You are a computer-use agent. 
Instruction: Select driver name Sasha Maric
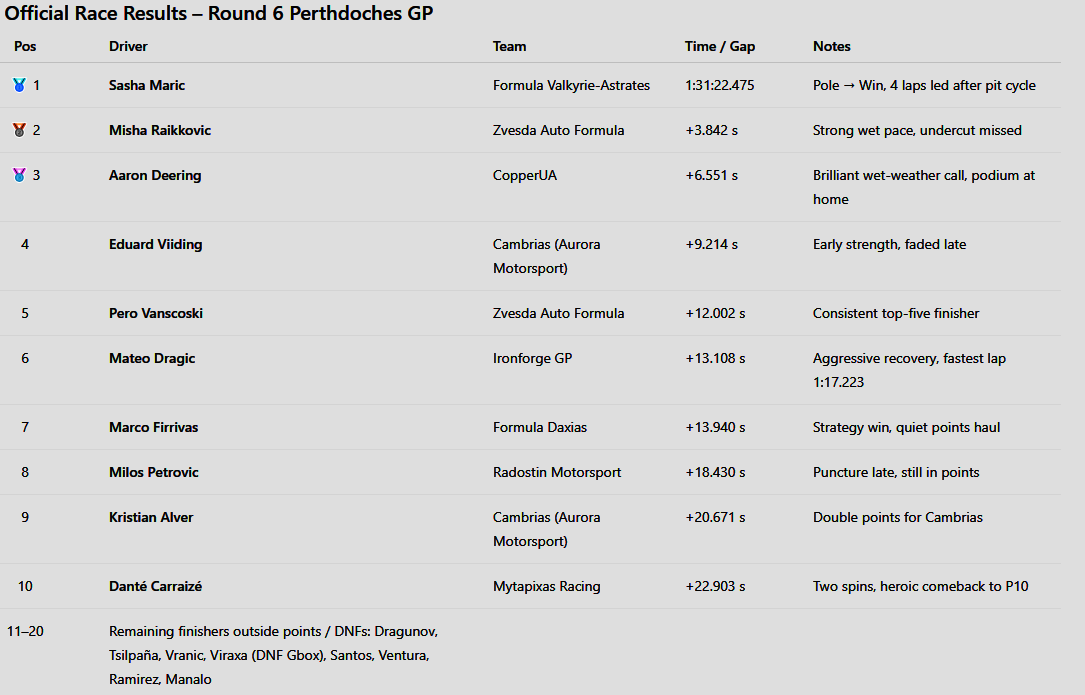(147, 86)
